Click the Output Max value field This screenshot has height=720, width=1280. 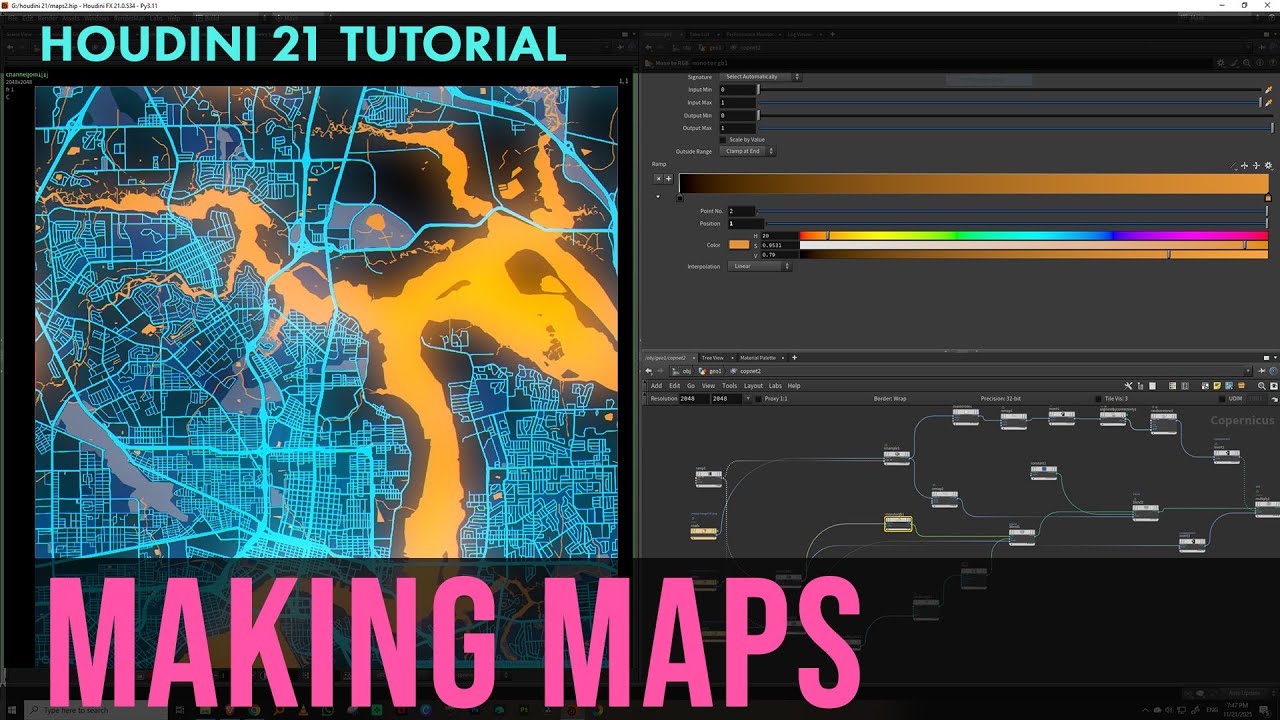point(737,128)
